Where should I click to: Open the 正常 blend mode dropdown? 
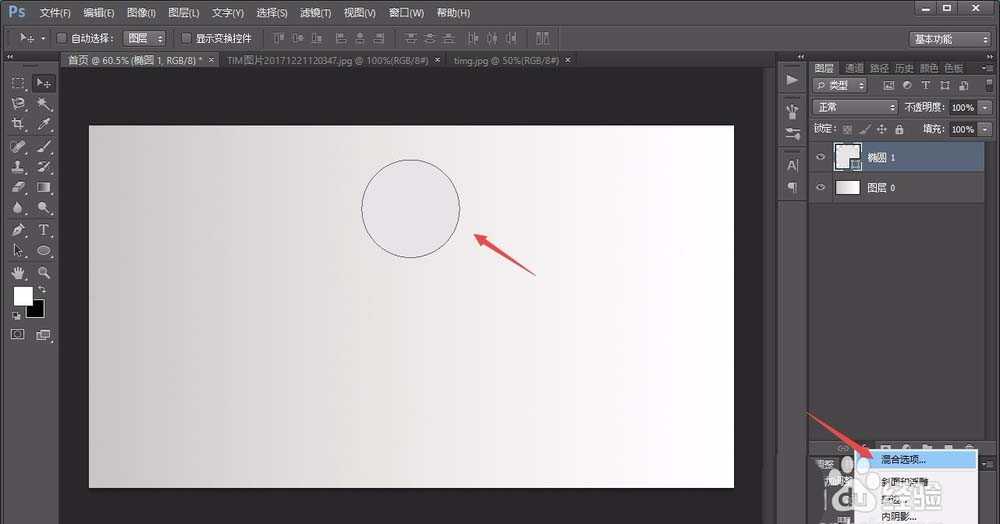(855, 107)
